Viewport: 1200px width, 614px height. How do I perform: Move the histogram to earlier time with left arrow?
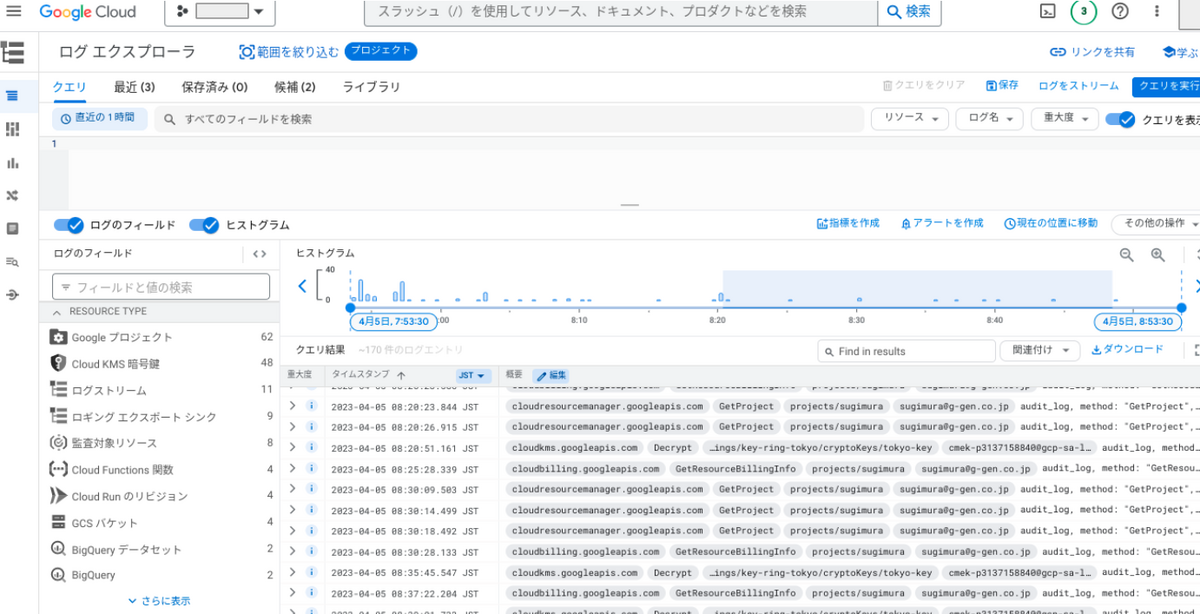(x=303, y=286)
